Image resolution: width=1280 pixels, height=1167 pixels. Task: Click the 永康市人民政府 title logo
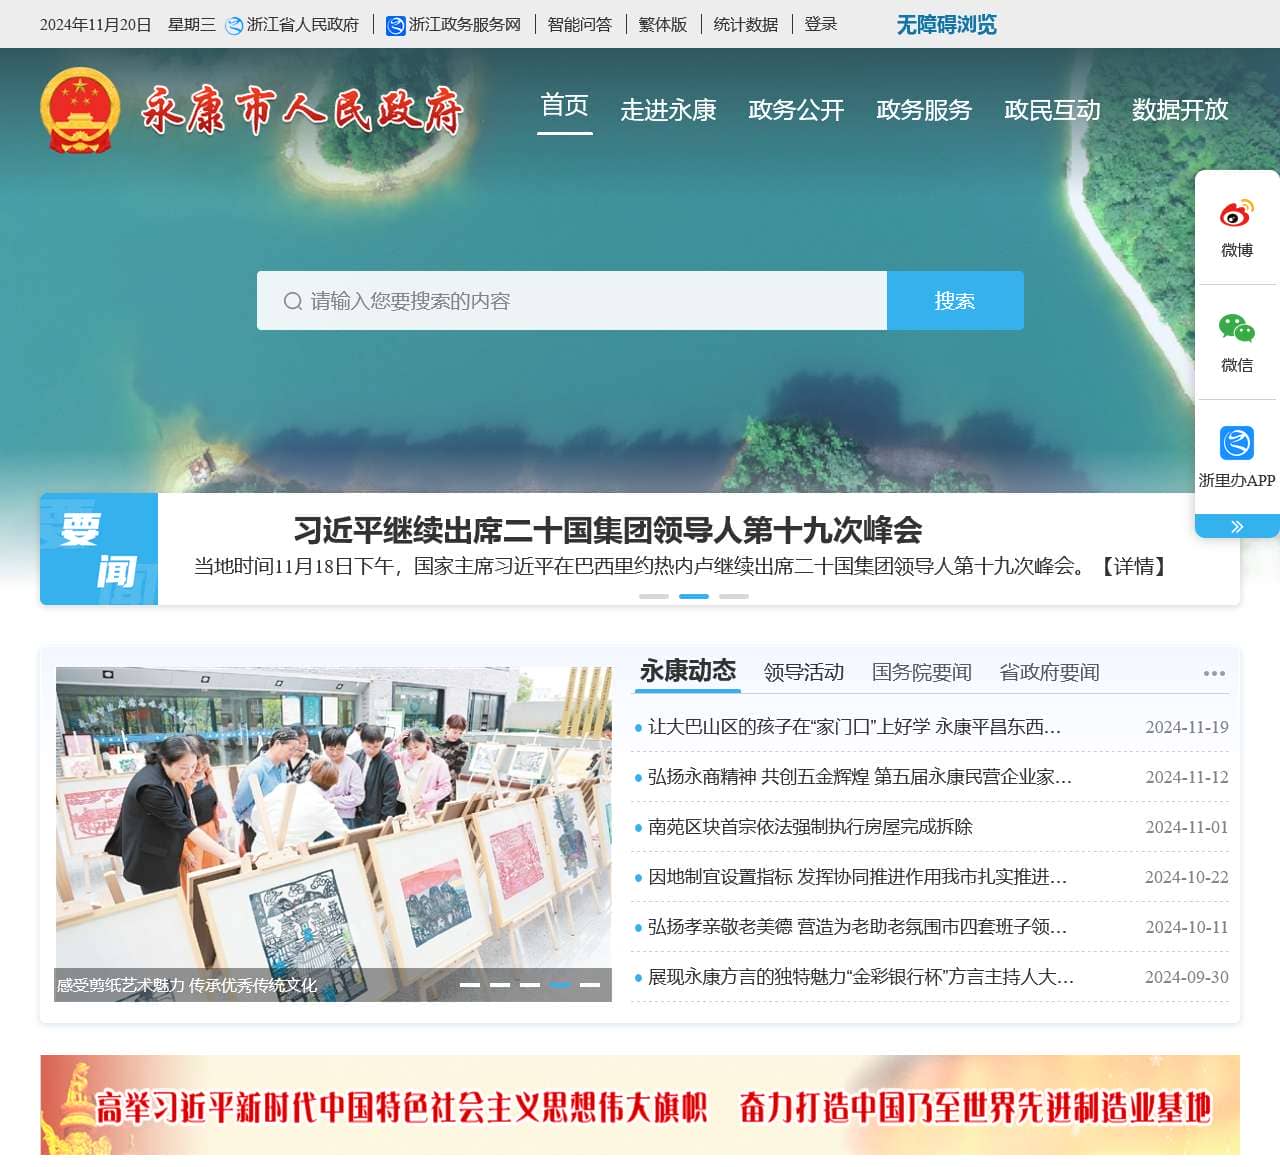click(302, 110)
